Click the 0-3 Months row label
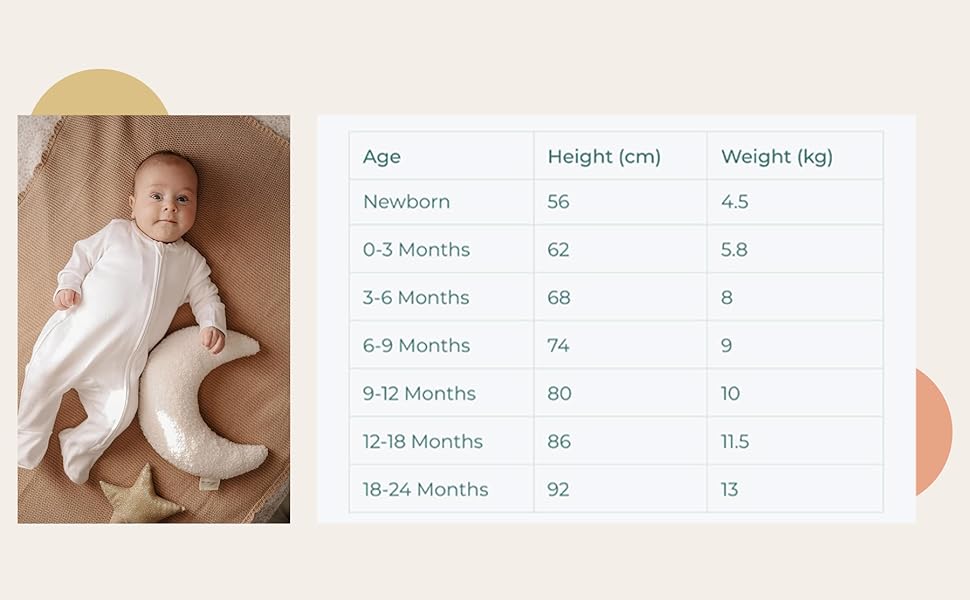Screen dimensions: 970x600 (416, 250)
